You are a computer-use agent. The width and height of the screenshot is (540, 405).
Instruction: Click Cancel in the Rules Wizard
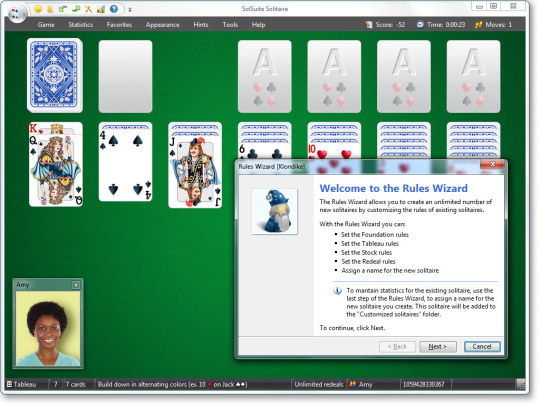(x=482, y=346)
